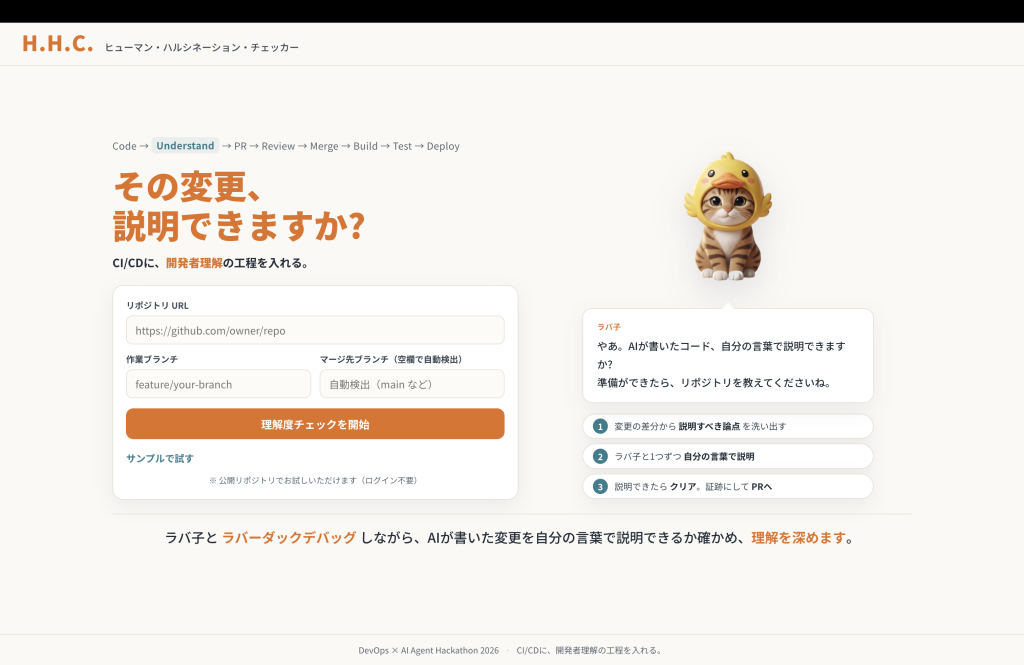Click the Code pipeline step text
1024x665 pixels.
pyautogui.click(x=124, y=146)
